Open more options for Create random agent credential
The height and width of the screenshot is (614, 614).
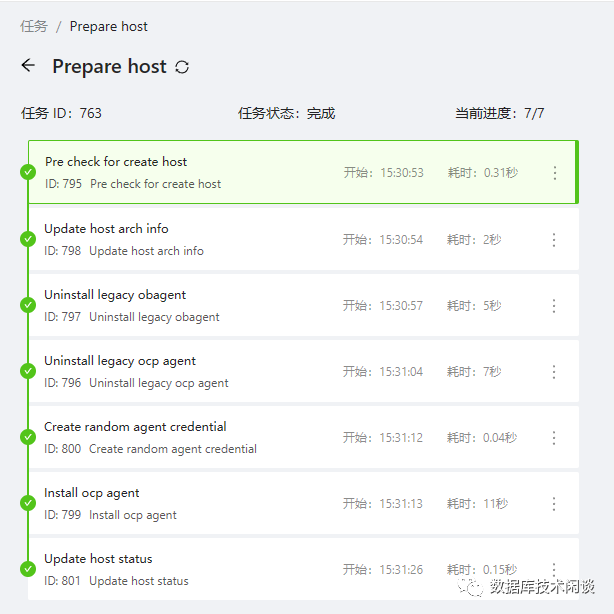pyautogui.click(x=554, y=438)
